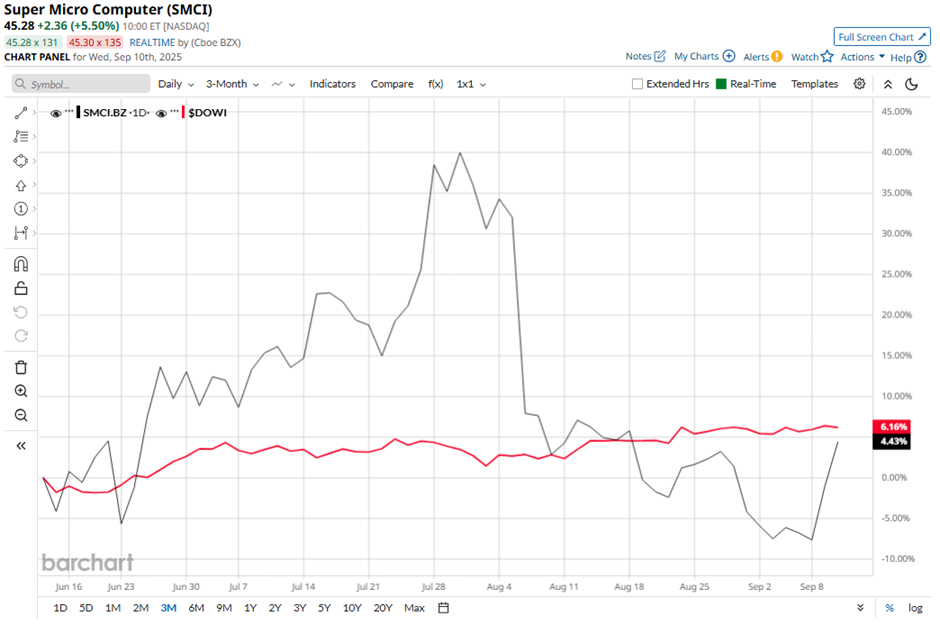The height and width of the screenshot is (625, 940).
Task: Click the undo arrow icon
Action: pyautogui.click(x=21, y=312)
